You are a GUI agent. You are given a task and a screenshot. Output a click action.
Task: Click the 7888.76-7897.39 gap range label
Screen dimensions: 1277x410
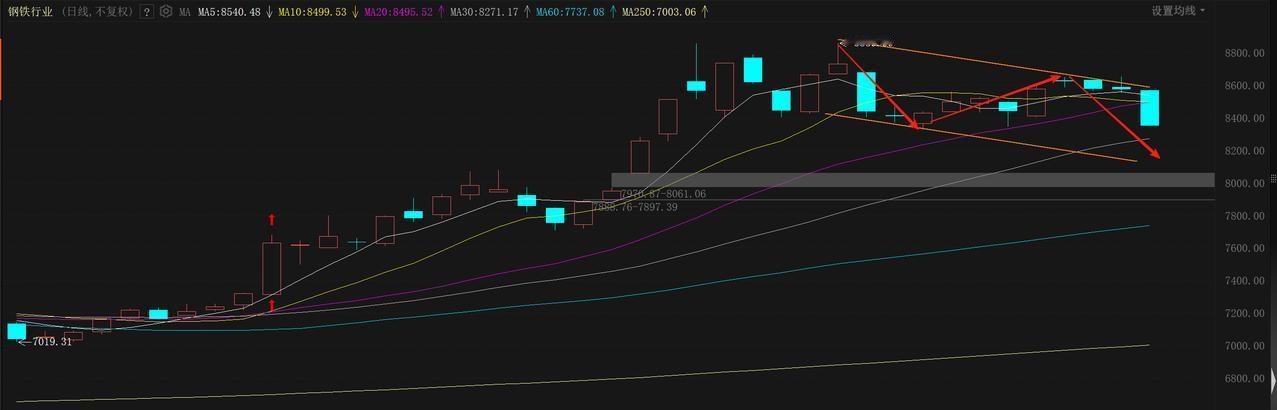tap(635, 207)
